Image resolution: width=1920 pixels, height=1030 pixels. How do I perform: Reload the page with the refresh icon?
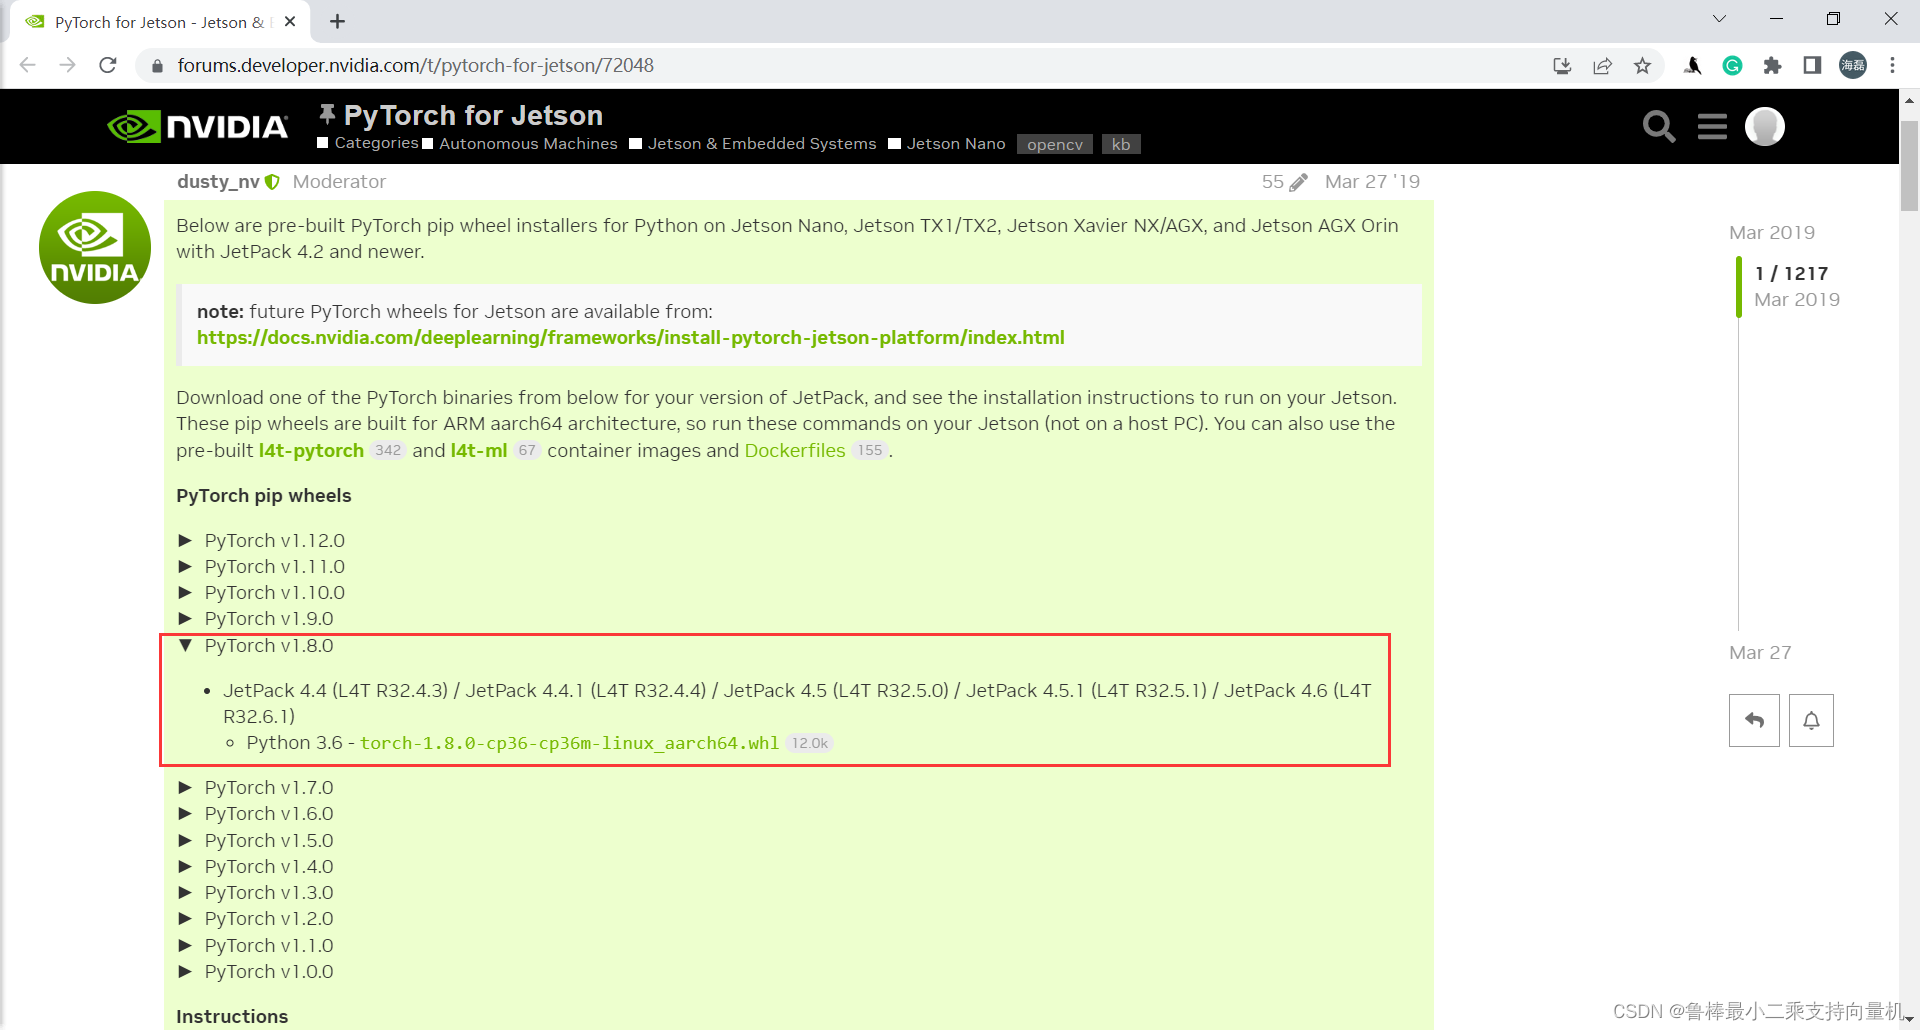(x=108, y=65)
